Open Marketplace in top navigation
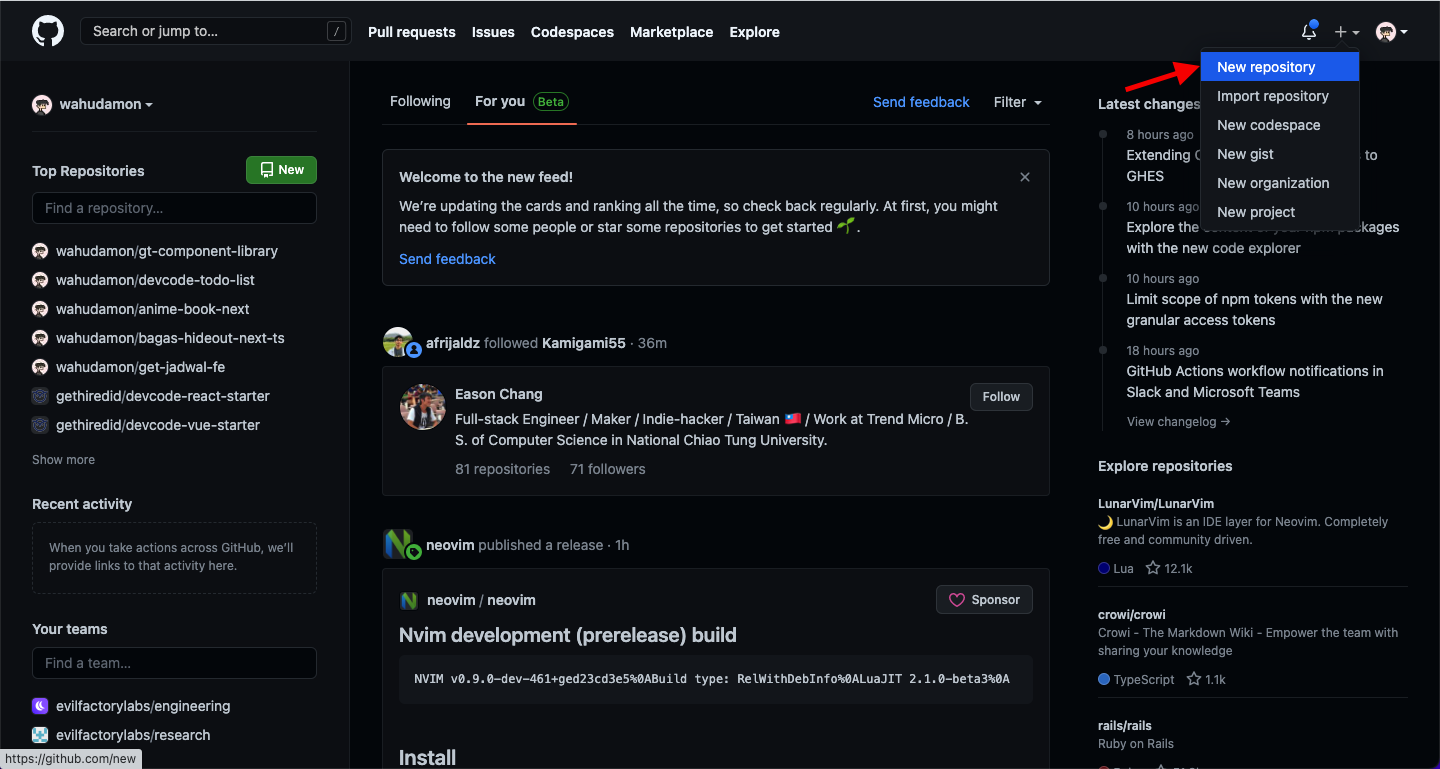 point(672,32)
